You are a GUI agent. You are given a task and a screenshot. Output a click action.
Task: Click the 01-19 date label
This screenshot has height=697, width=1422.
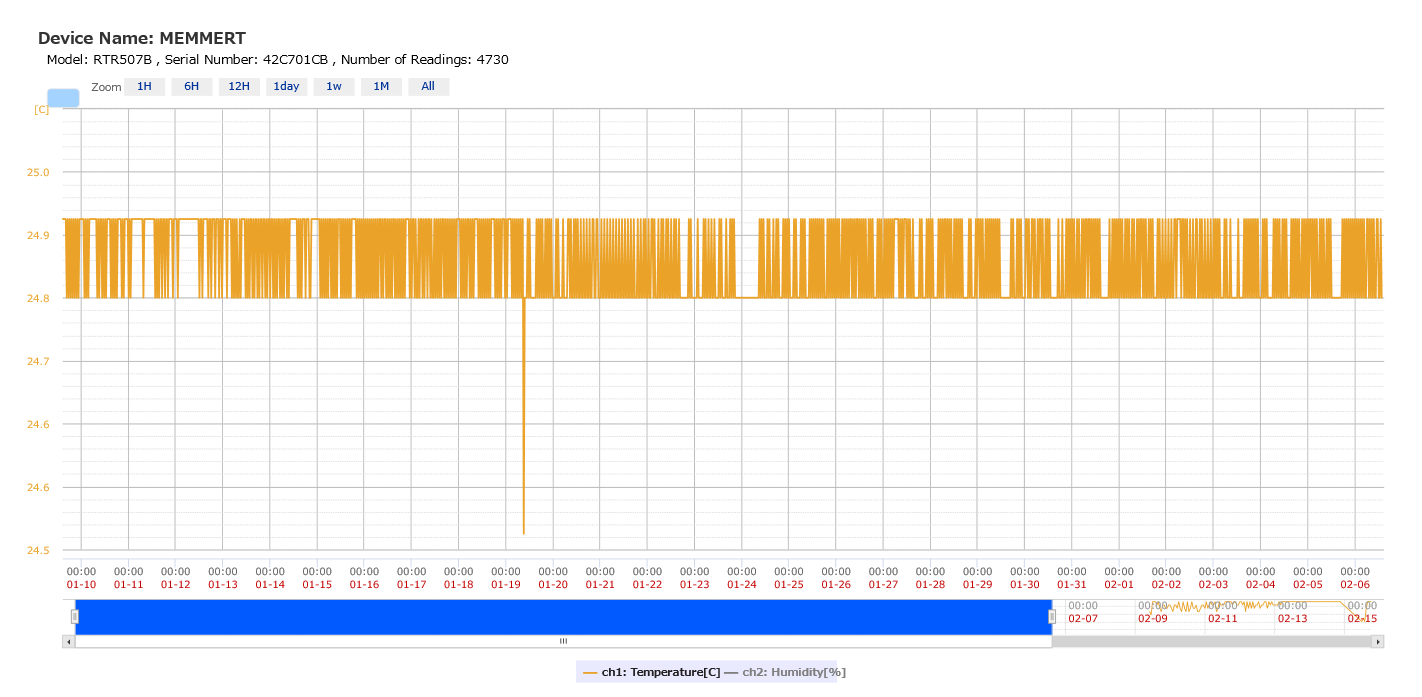[x=506, y=584]
